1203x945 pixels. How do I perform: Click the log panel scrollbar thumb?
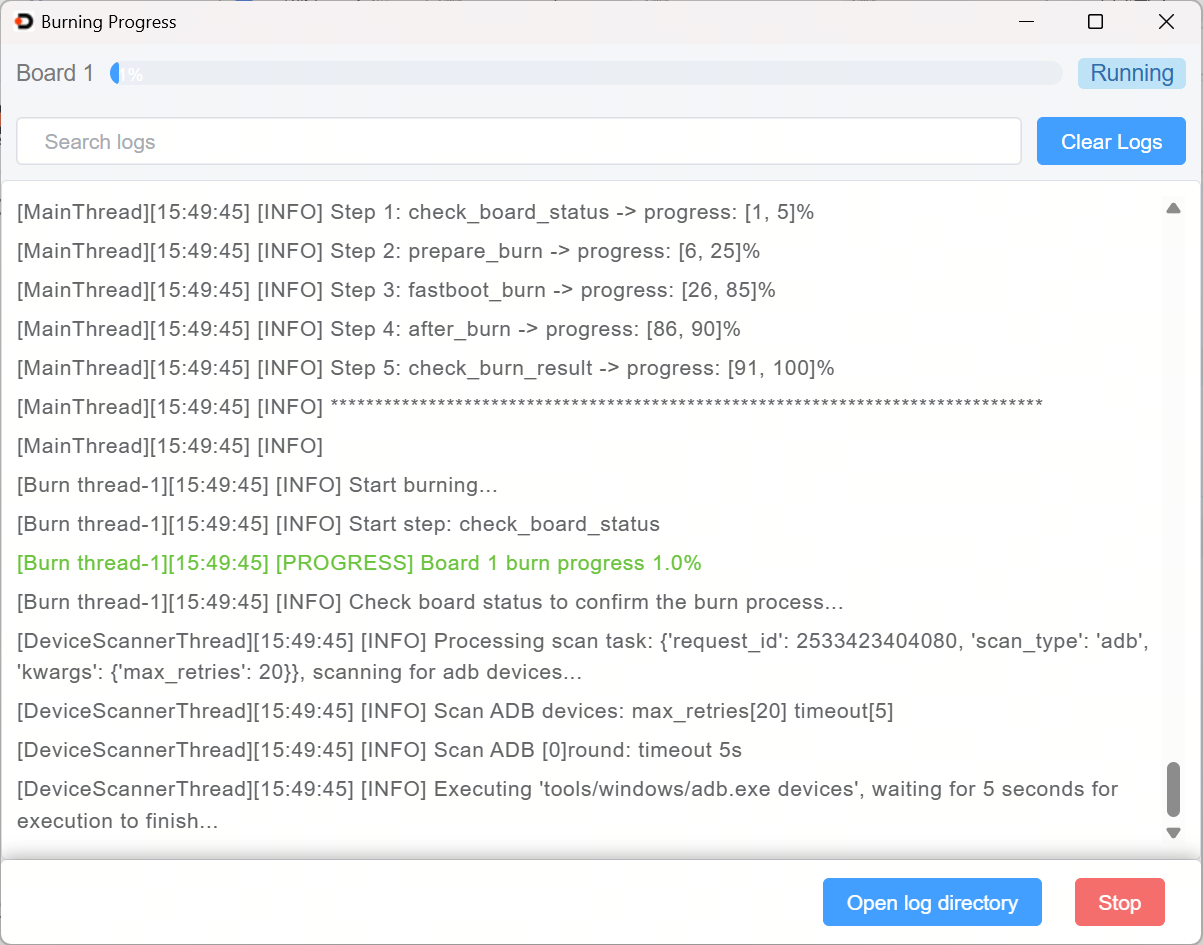[x=1174, y=789]
